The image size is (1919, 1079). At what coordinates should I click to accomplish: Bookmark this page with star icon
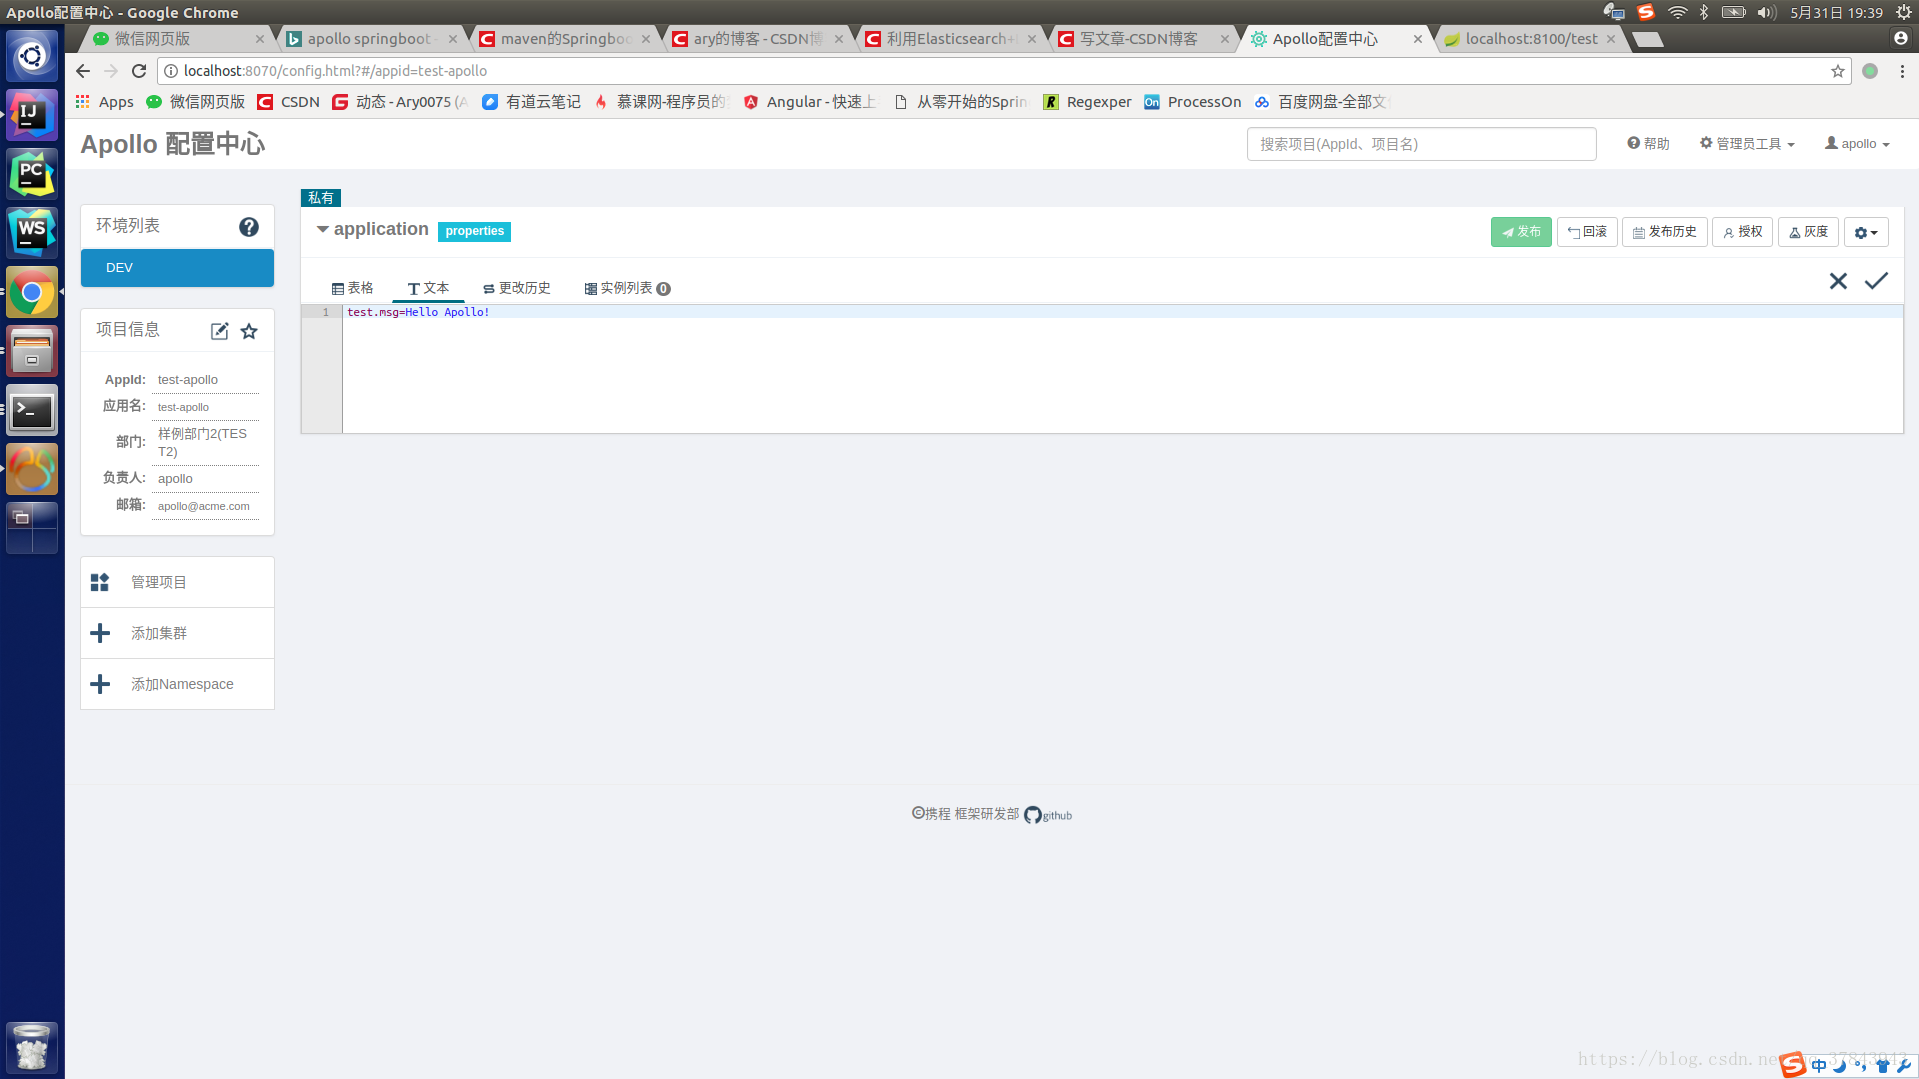coord(1837,71)
